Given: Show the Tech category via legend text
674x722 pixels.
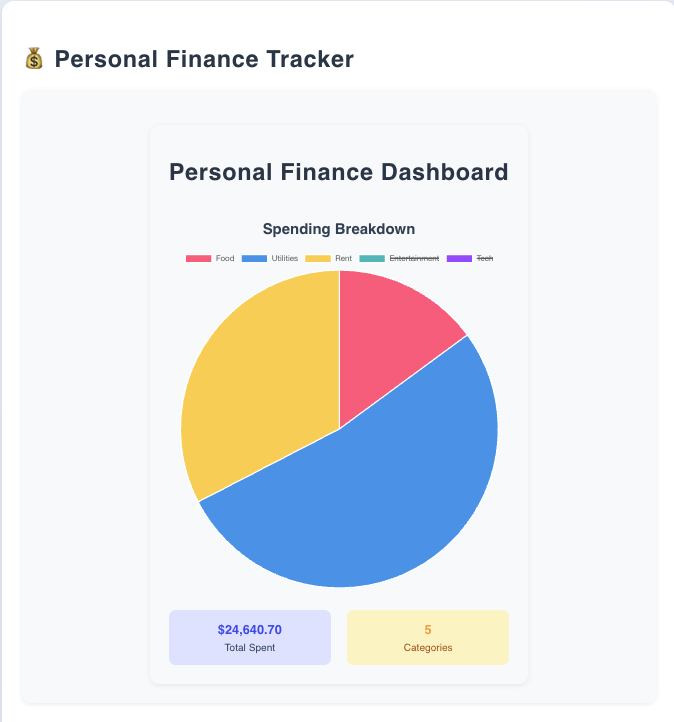Looking at the screenshot, I should 485,258.
